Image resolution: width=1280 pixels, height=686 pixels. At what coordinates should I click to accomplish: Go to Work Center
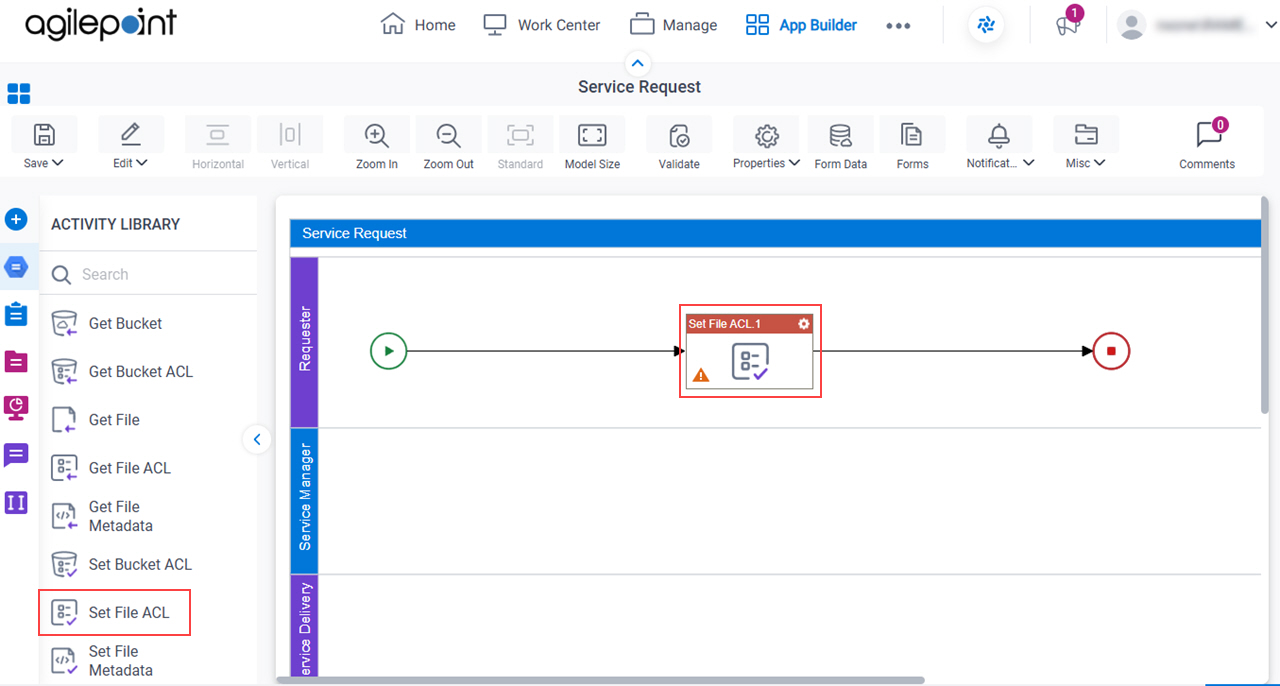541,25
